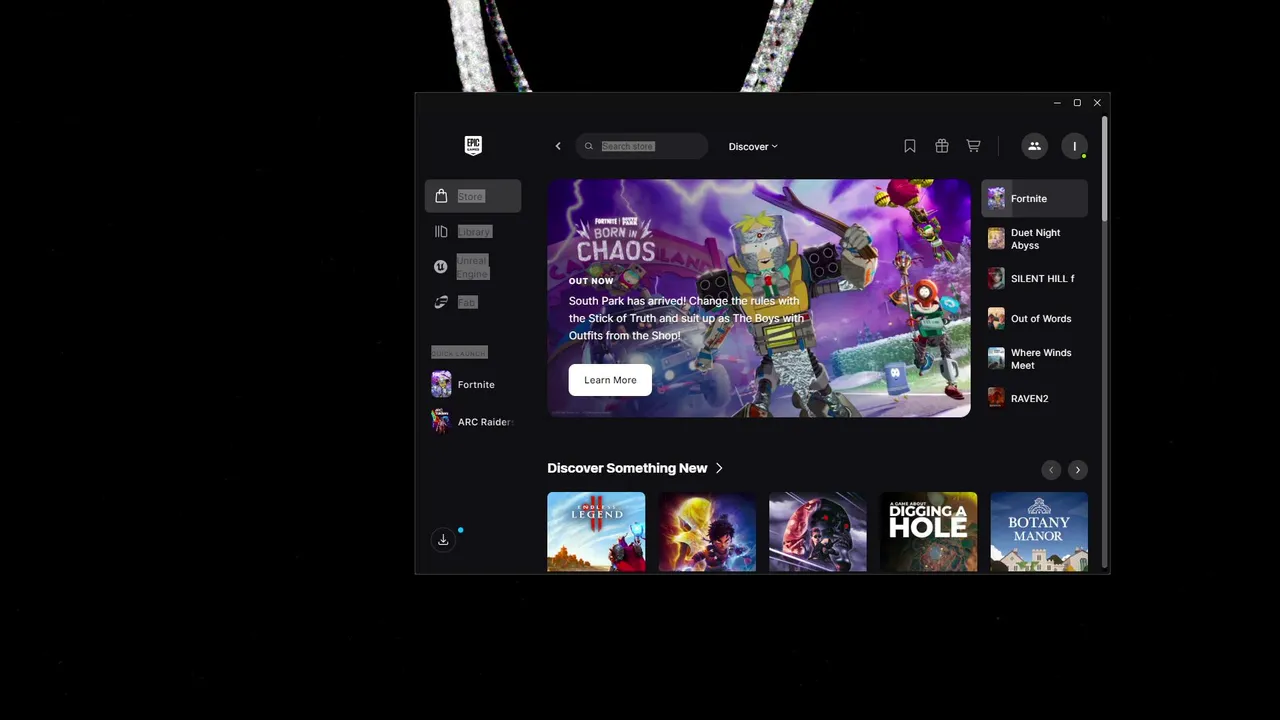Click the Born in Chaos hero banner

pyautogui.click(x=758, y=298)
